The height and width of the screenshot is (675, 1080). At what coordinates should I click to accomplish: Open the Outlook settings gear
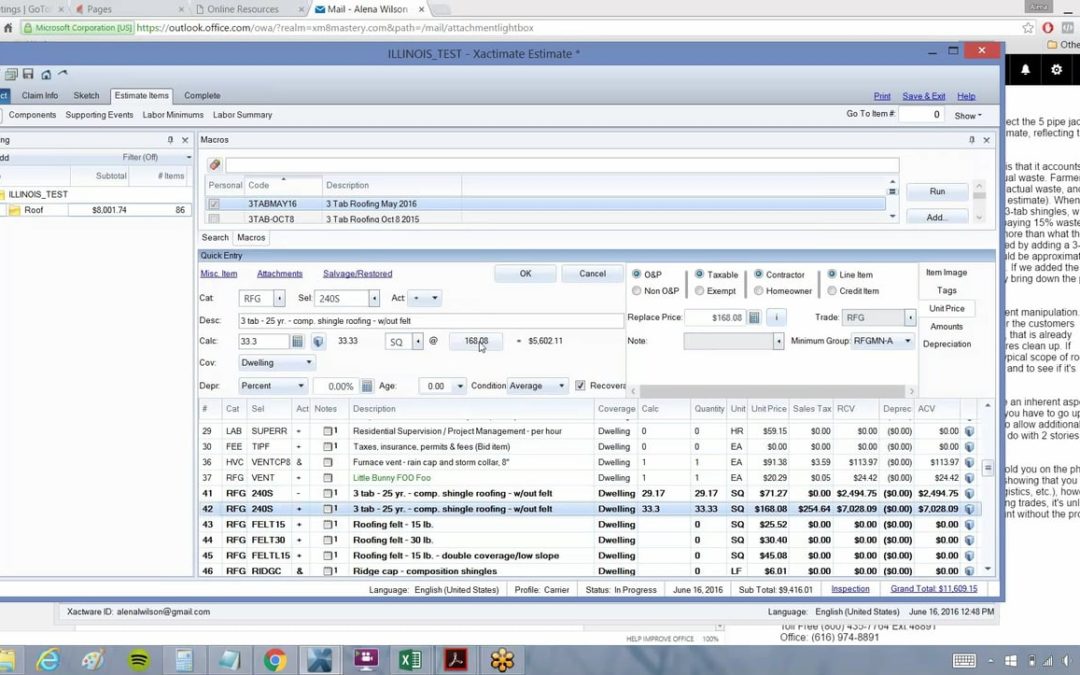(x=1056, y=70)
